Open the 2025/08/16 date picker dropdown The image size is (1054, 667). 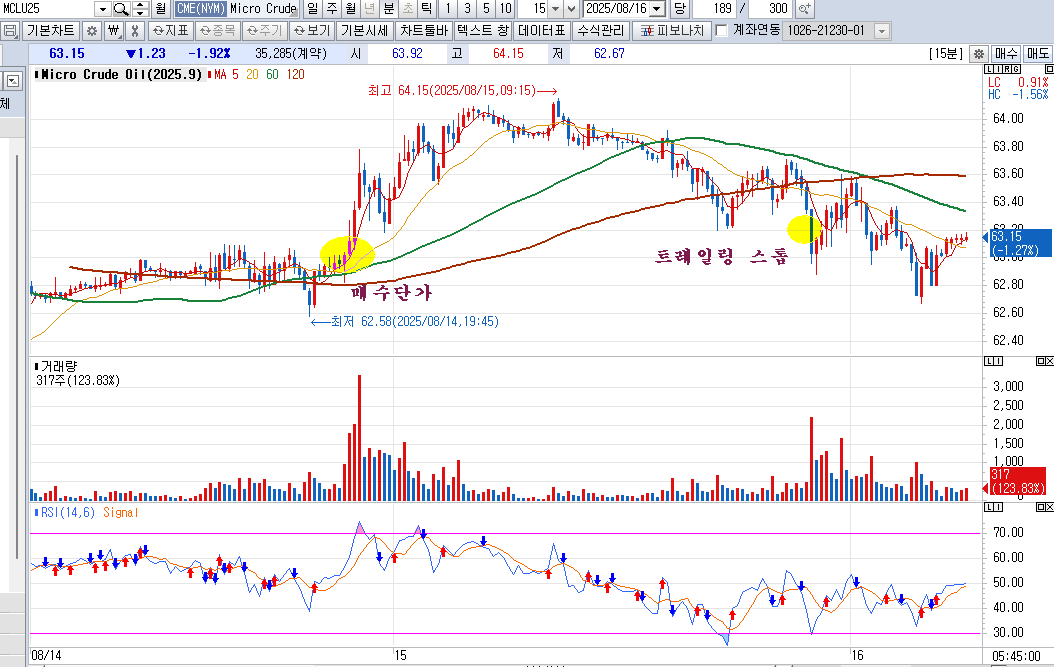click(x=658, y=9)
